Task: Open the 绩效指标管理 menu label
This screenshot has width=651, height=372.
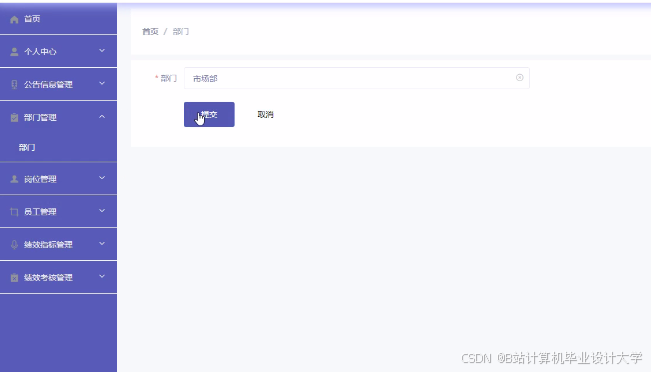Action: tap(48, 245)
